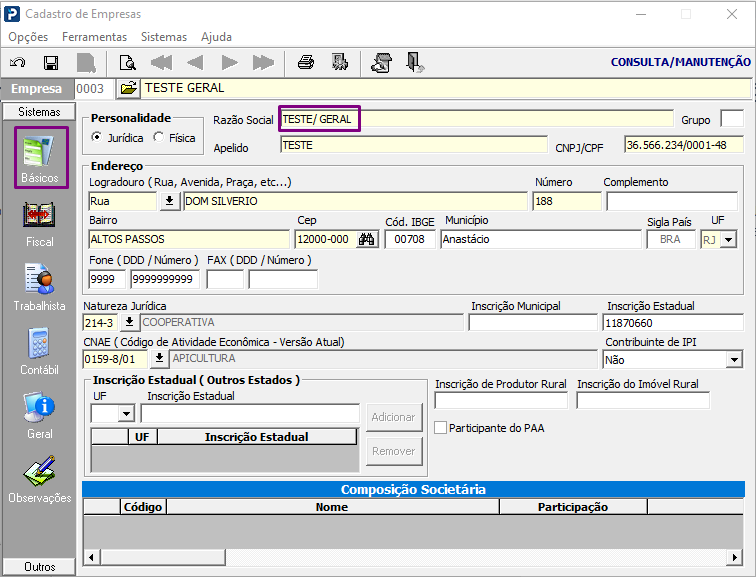
Task: Open the Sistemas menu
Action: [164, 37]
